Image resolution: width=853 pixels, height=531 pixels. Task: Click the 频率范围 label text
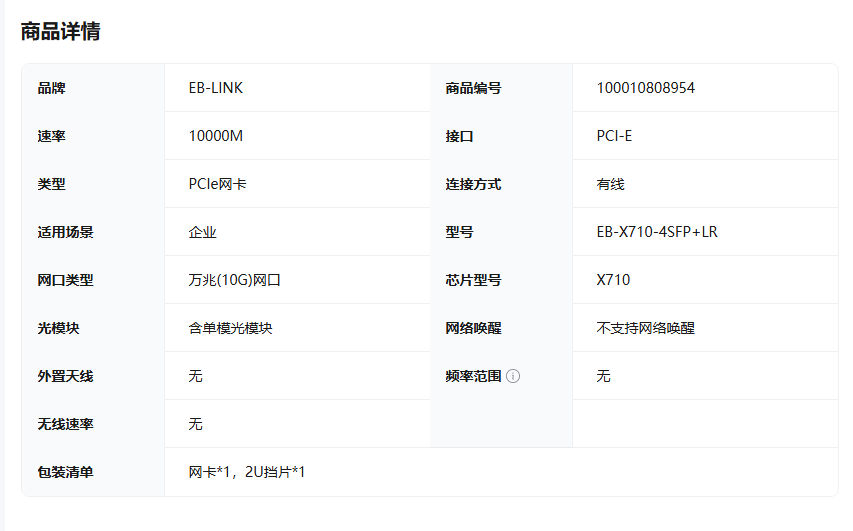[473, 376]
